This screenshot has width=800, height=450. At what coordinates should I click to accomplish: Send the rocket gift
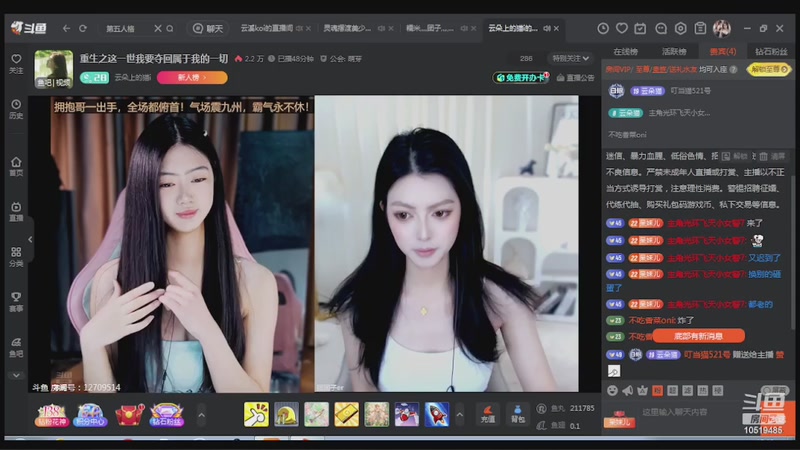437,414
